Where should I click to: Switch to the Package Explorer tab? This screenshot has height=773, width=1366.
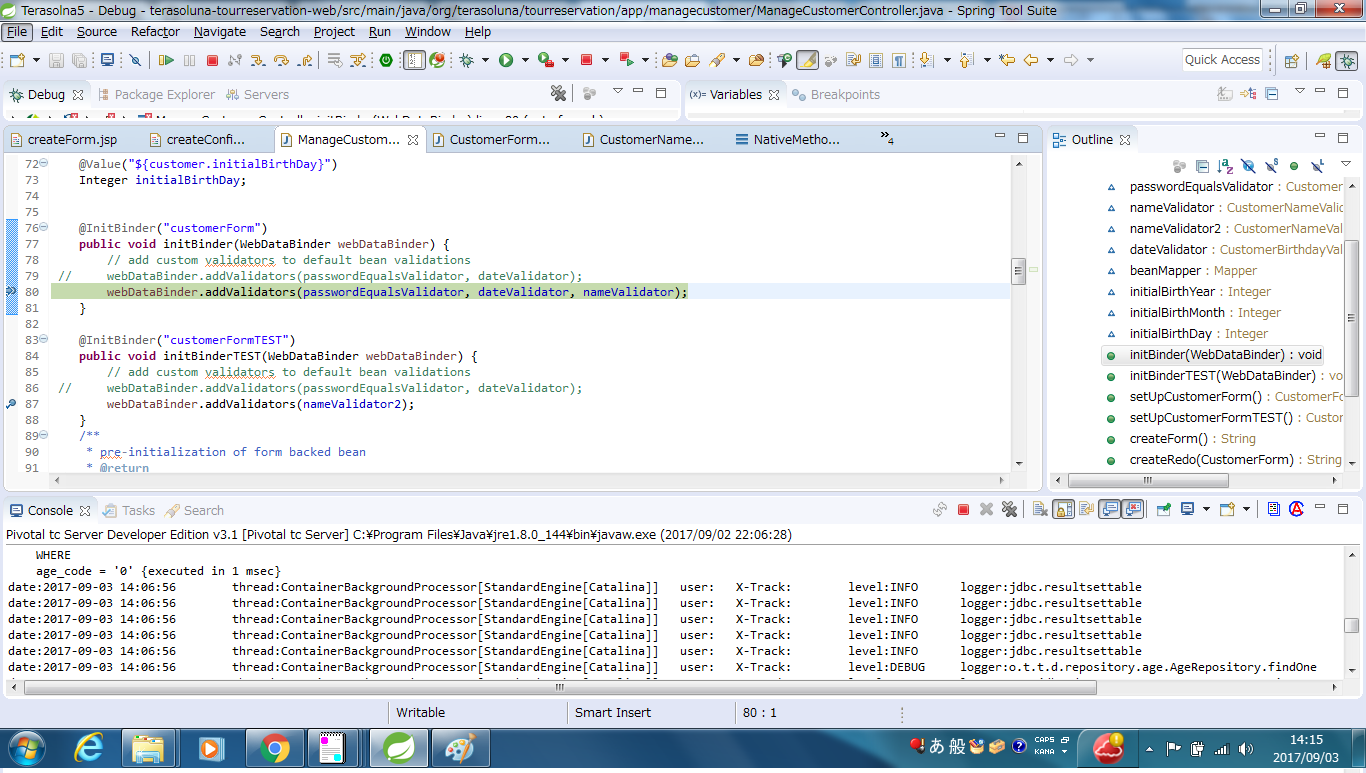(155, 94)
